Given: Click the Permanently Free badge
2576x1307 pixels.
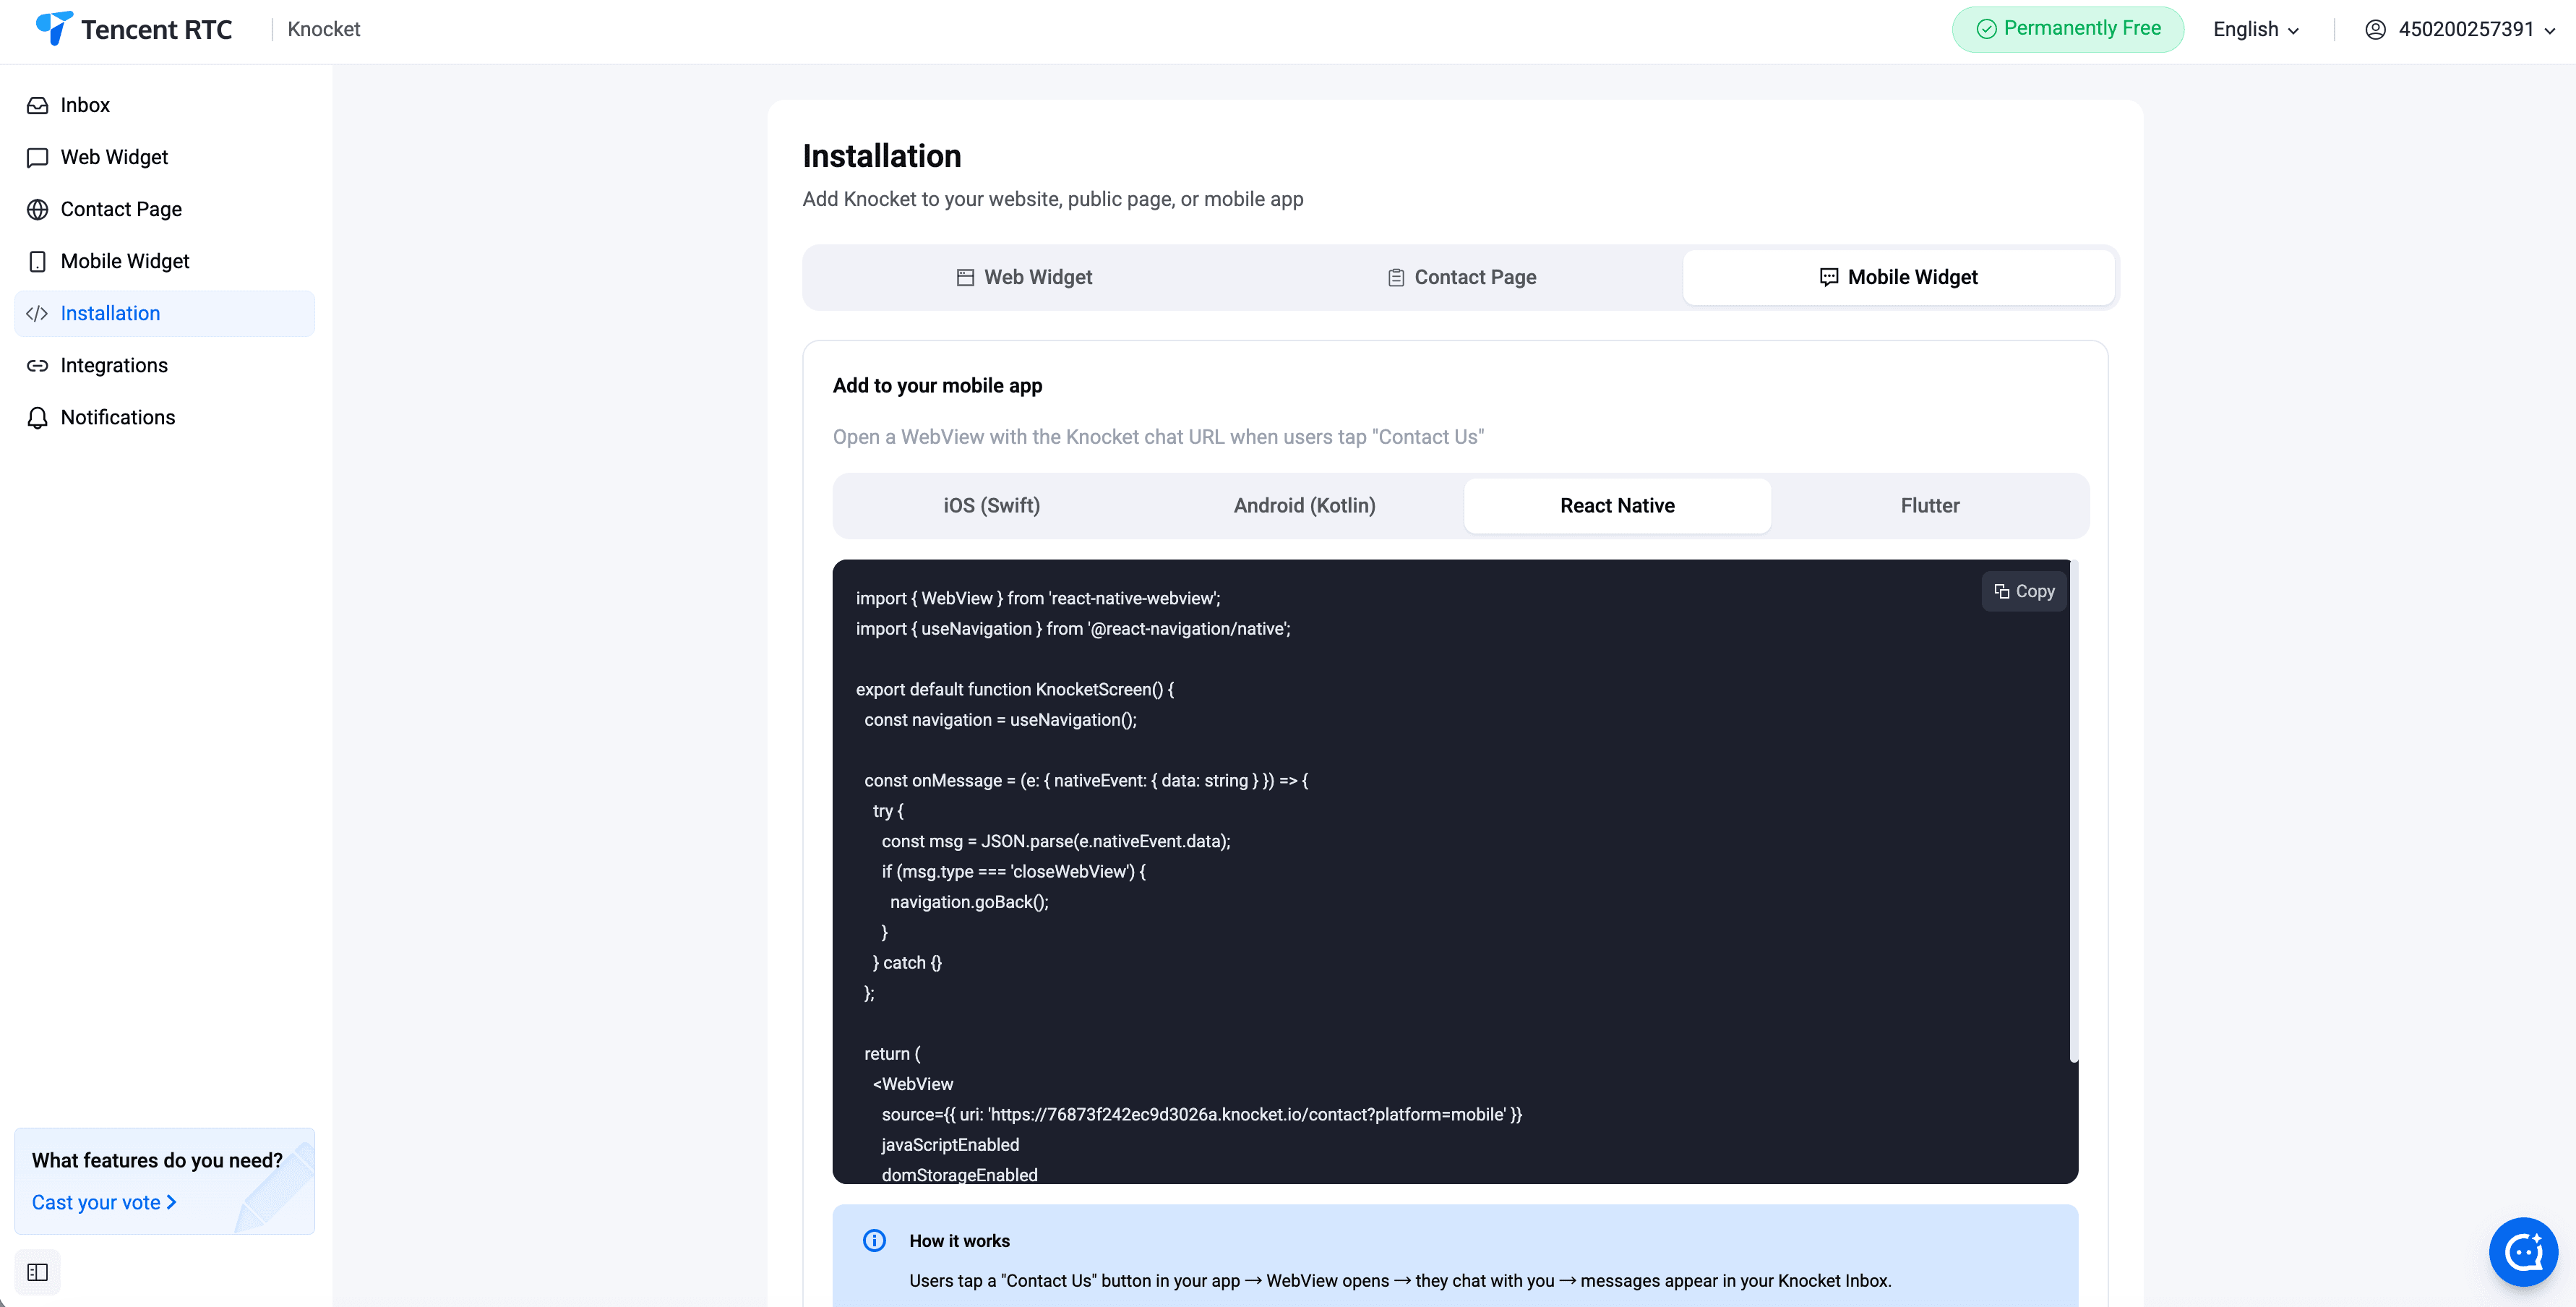Looking at the screenshot, I should (2067, 29).
